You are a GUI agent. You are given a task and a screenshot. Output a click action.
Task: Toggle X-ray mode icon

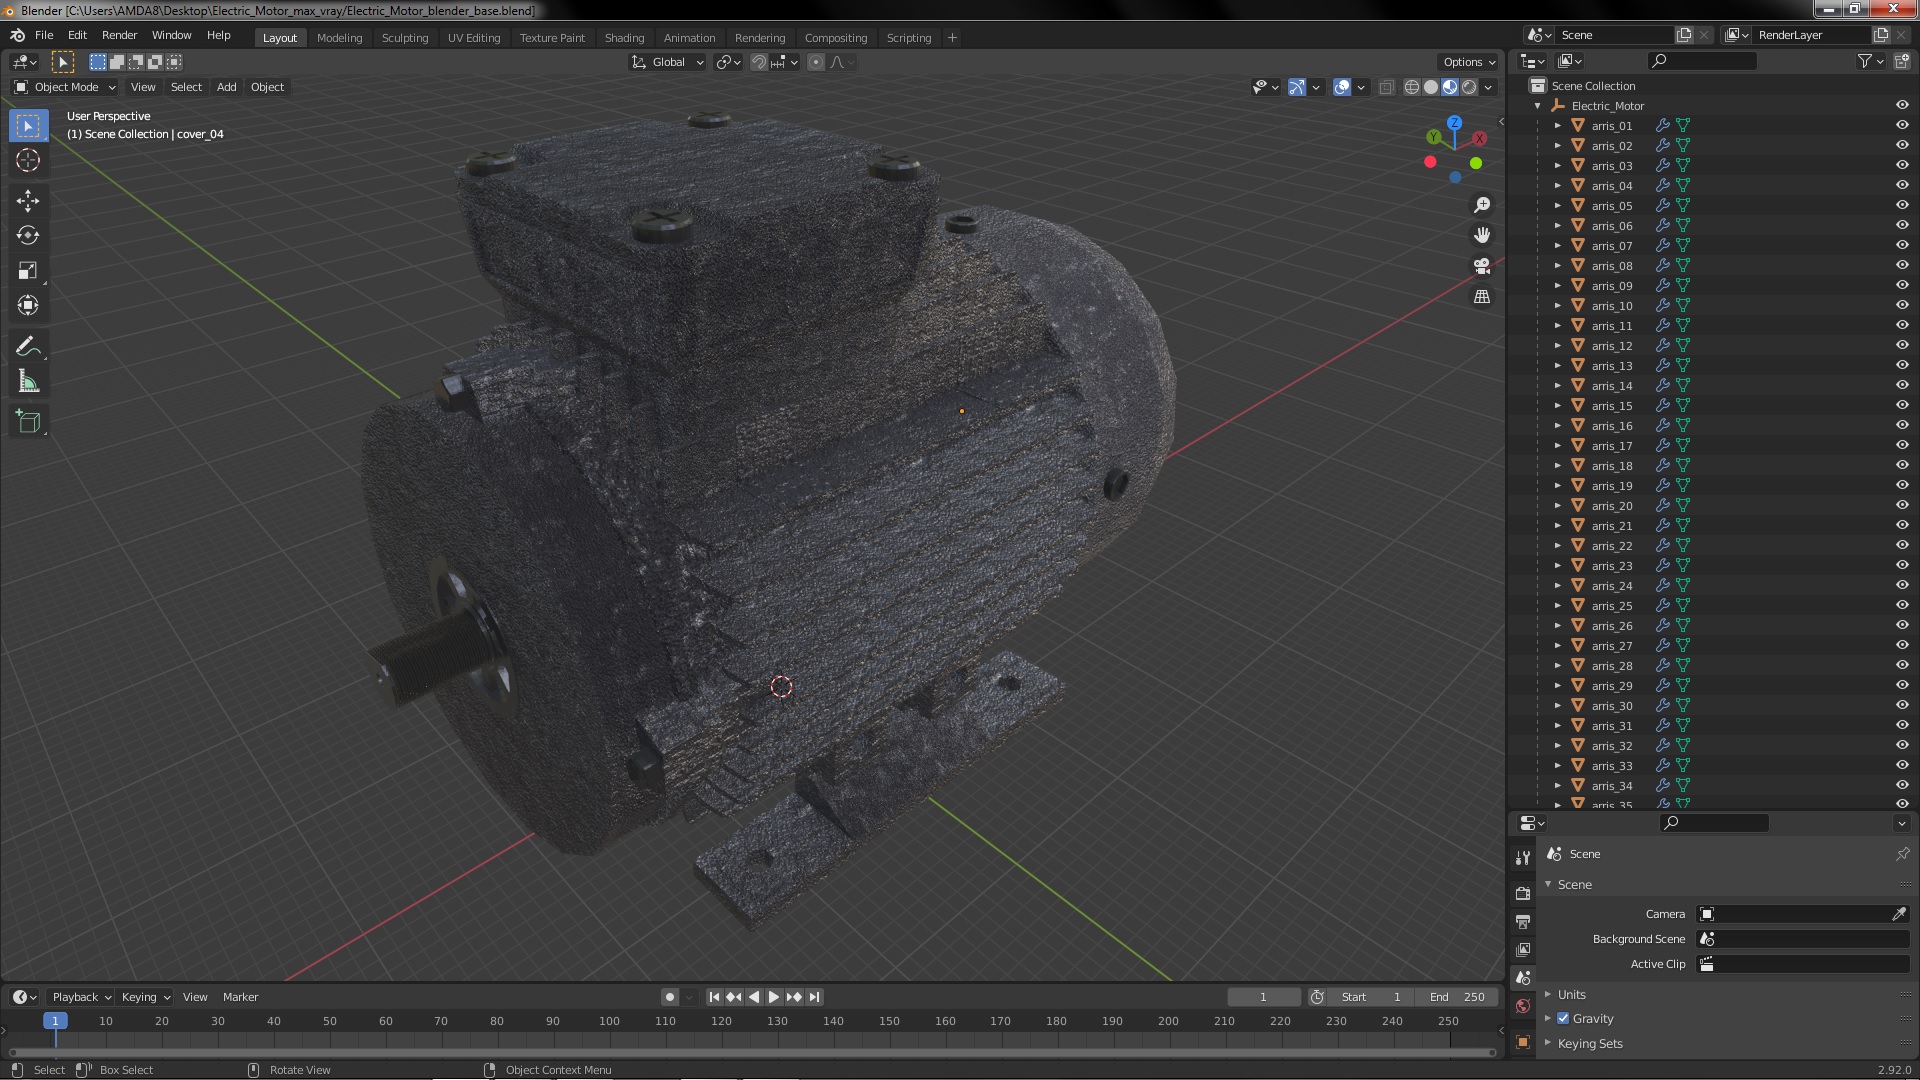1386,87
